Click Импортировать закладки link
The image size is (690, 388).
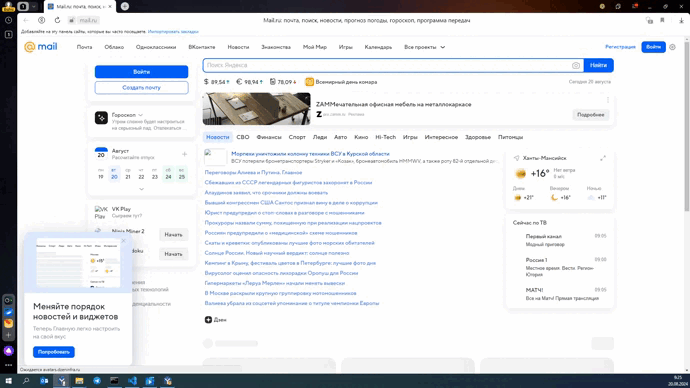coord(173,32)
